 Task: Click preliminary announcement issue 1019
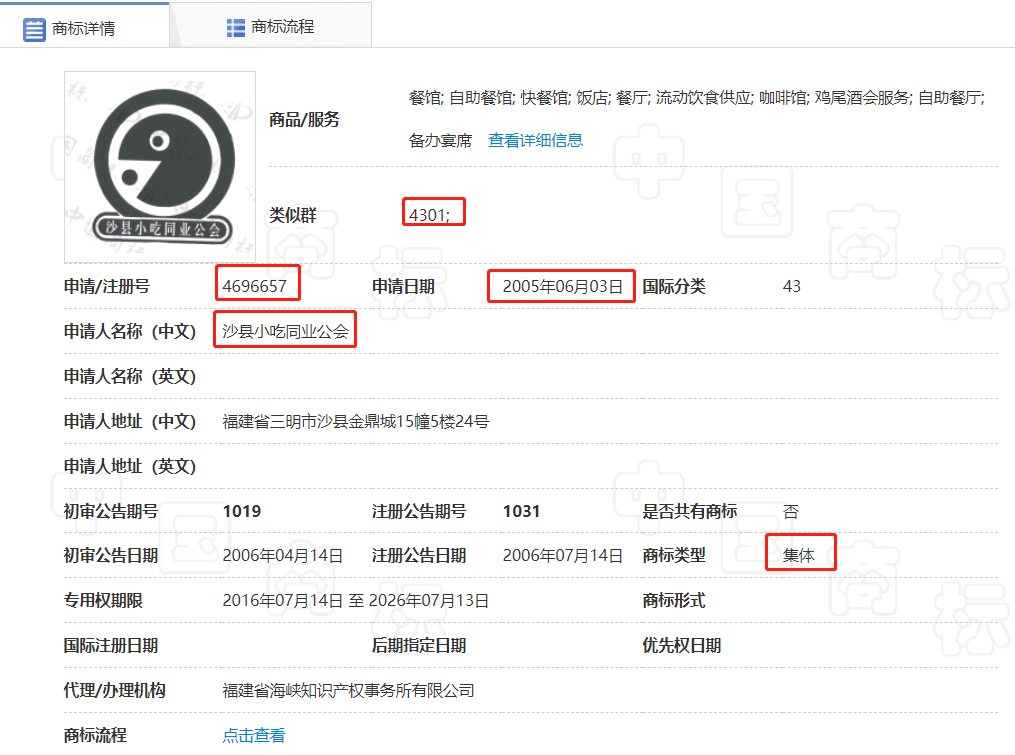(242, 512)
